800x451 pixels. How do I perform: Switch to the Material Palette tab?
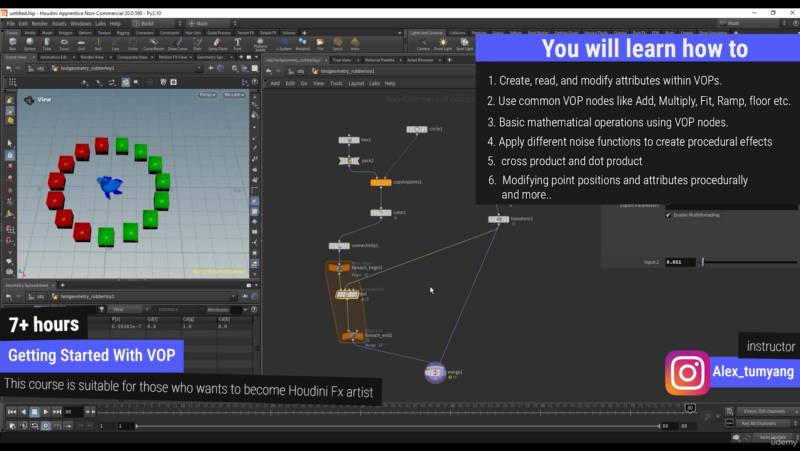point(379,60)
